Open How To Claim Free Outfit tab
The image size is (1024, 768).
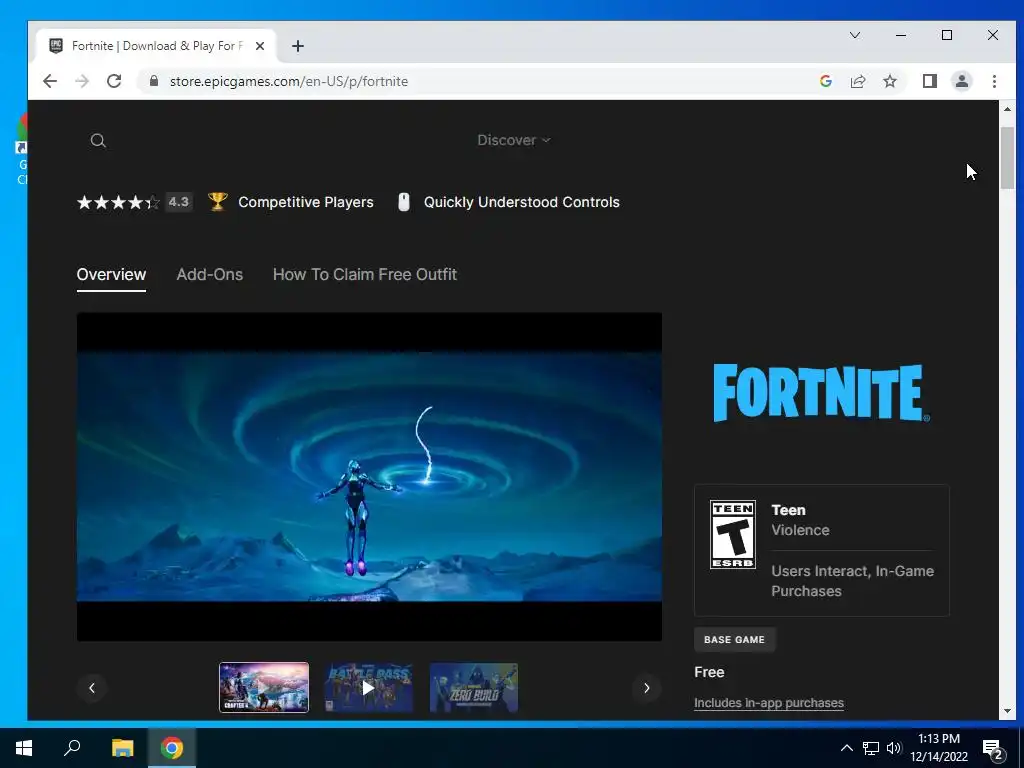coord(364,274)
